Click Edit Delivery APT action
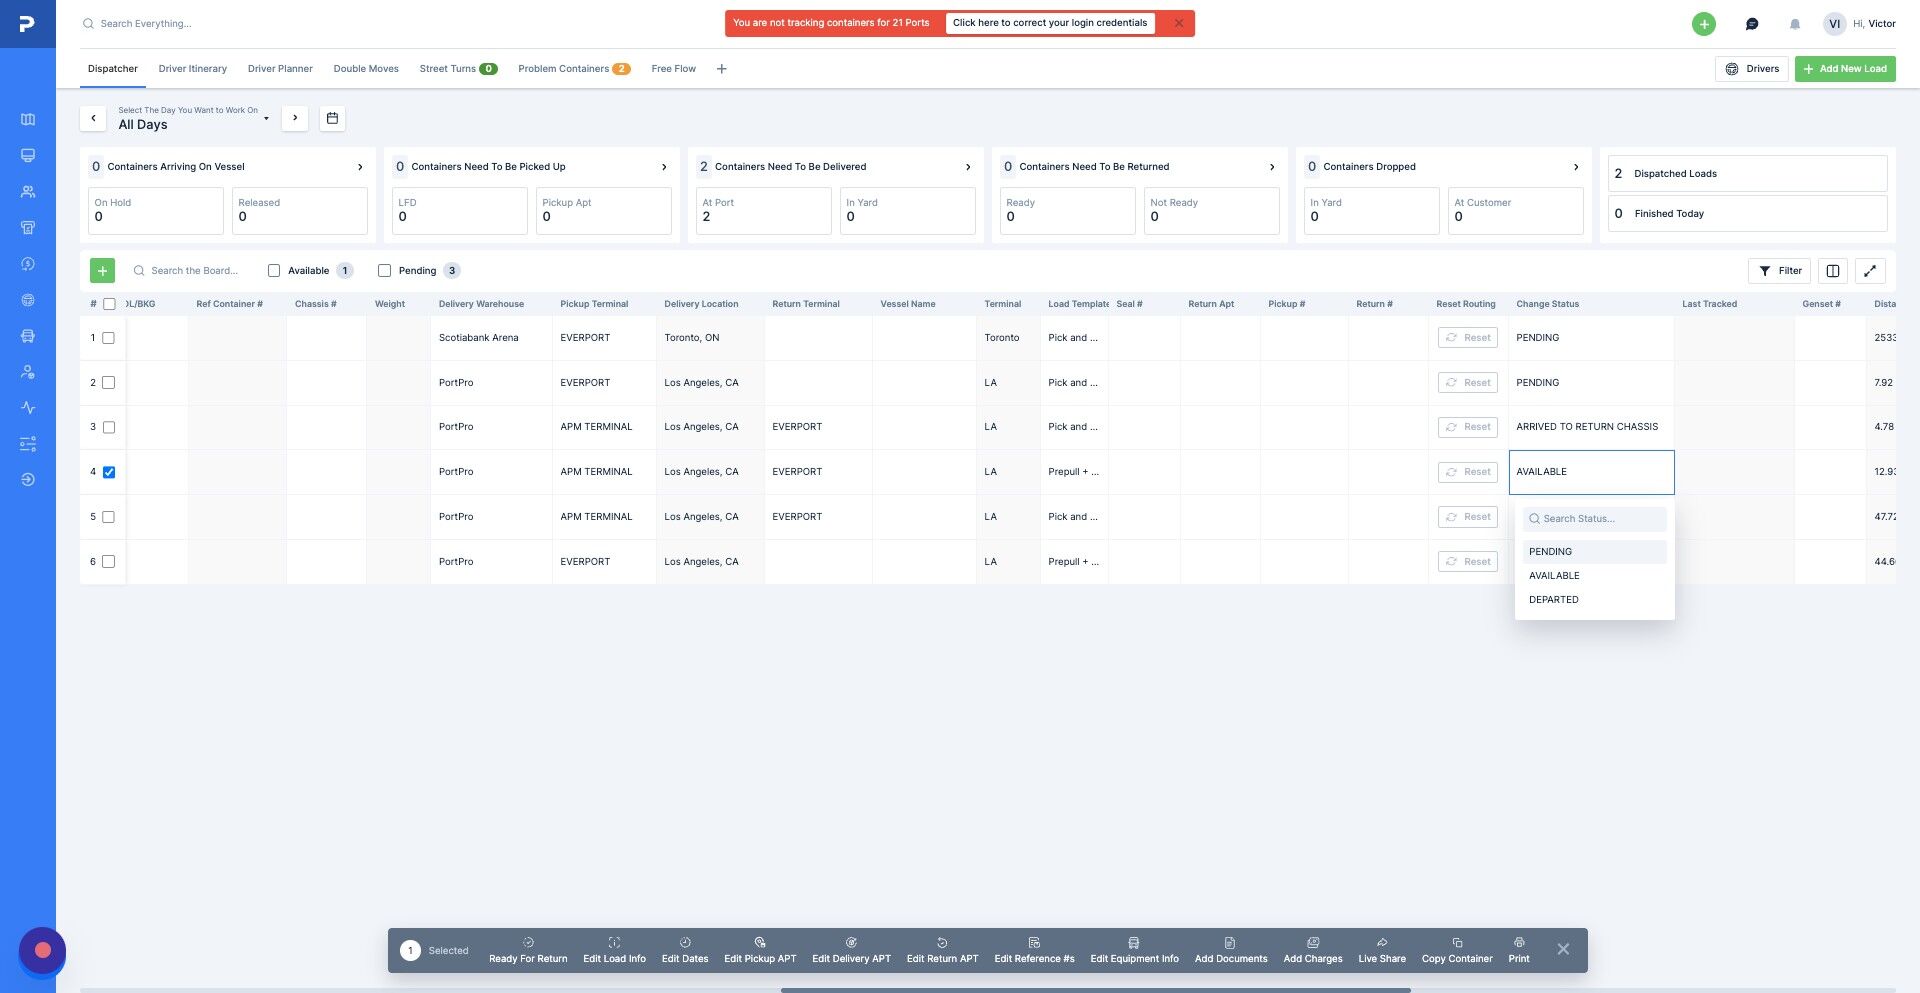Viewport: 1920px width, 993px height. pyautogui.click(x=851, y=950)
